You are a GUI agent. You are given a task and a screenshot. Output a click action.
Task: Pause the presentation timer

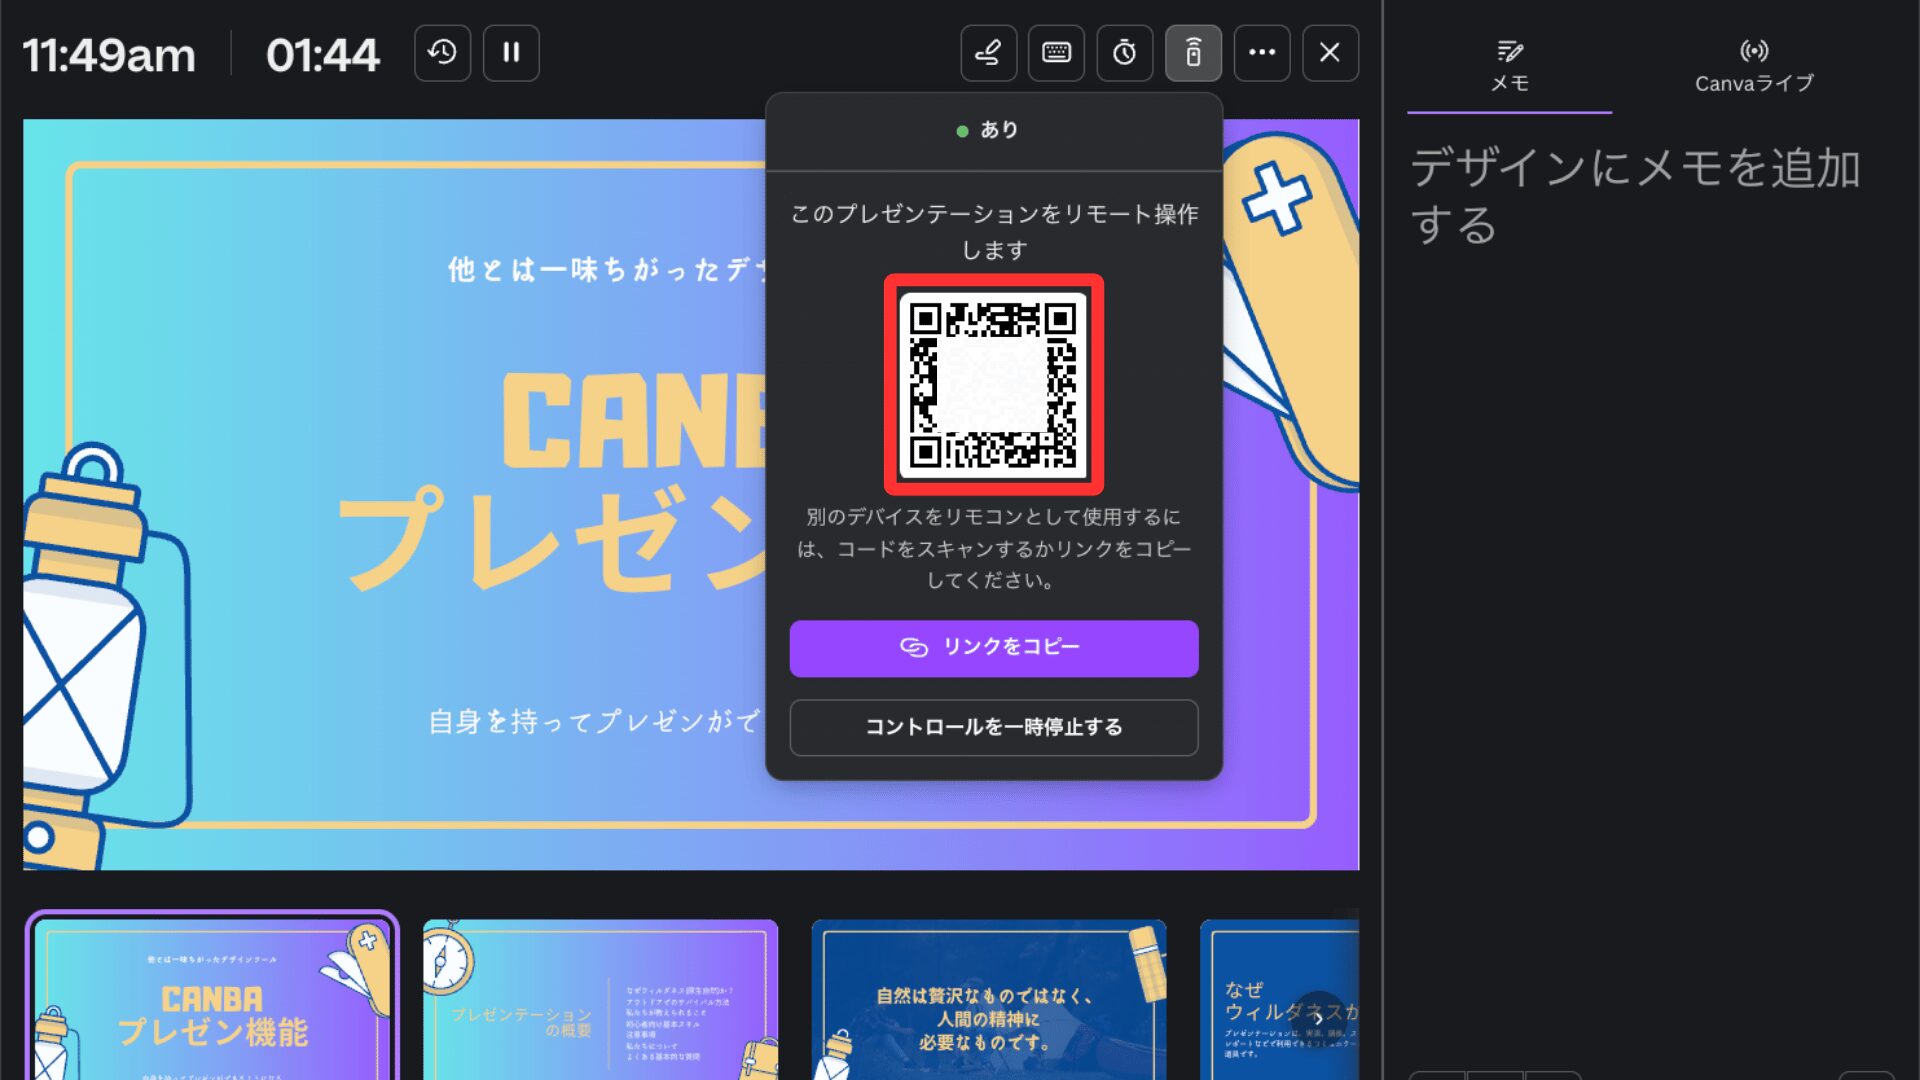pyautogui.click(x=511, y=53)
